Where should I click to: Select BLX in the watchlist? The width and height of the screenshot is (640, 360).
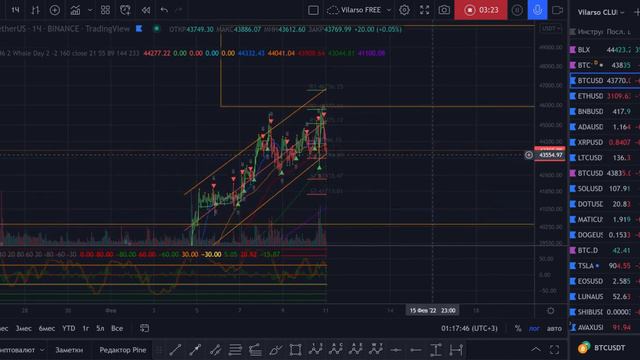click(604, 50)
